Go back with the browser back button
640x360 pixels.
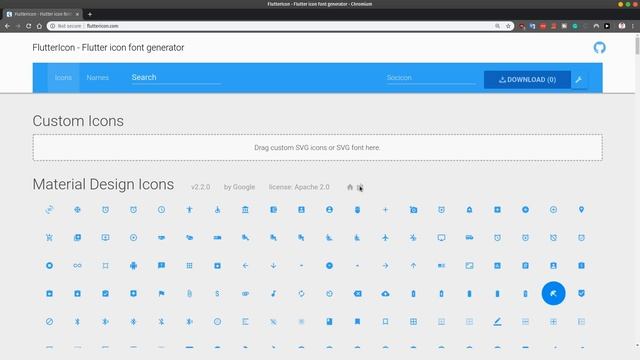tap(7, 26)
